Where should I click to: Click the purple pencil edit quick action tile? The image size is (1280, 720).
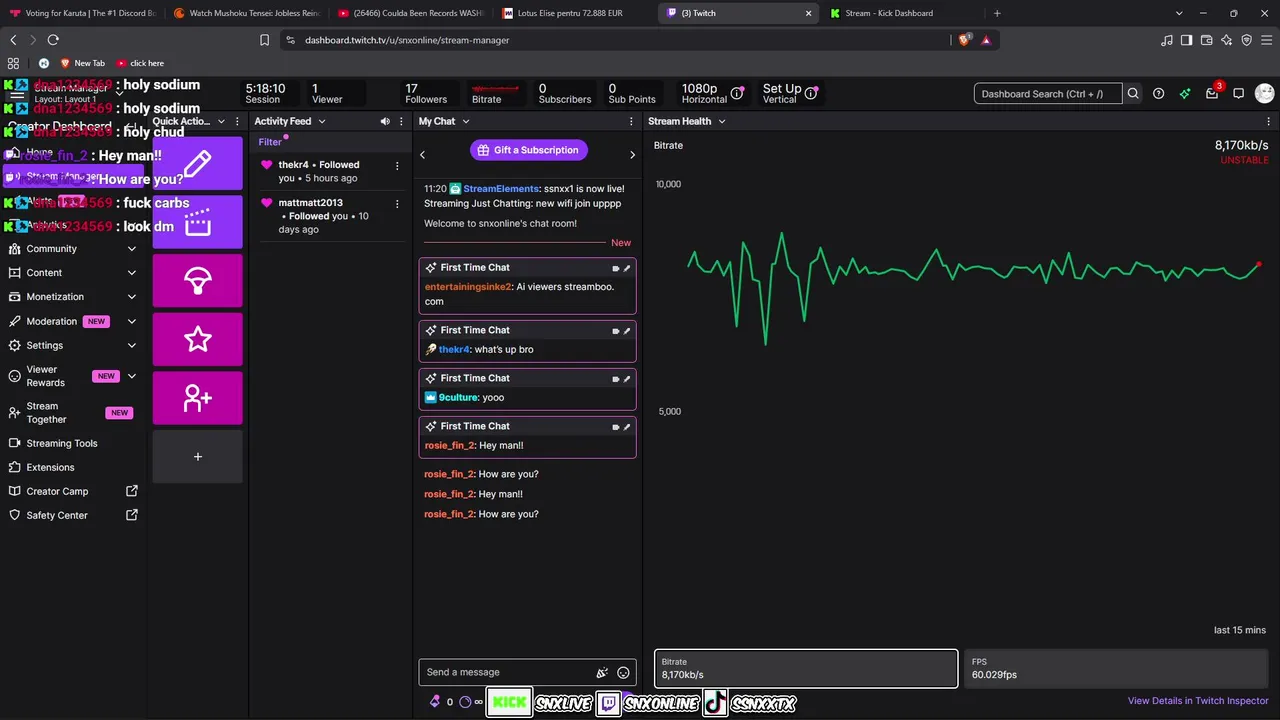pos(197,163)
